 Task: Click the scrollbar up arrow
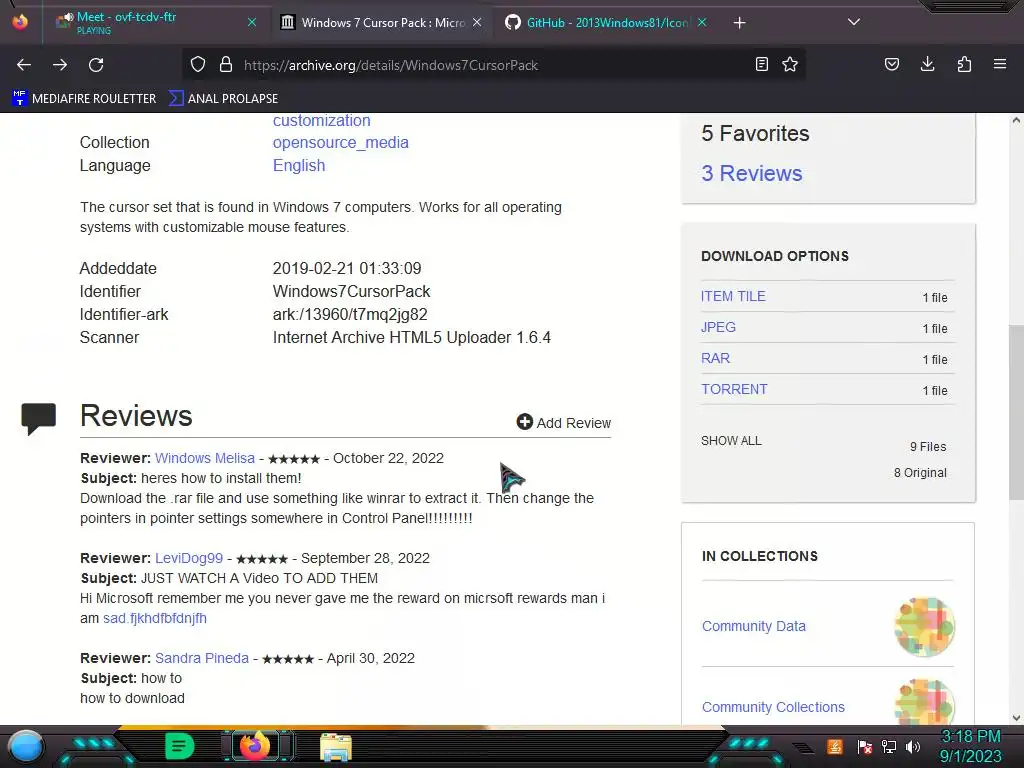click(x=1016, y=120)
